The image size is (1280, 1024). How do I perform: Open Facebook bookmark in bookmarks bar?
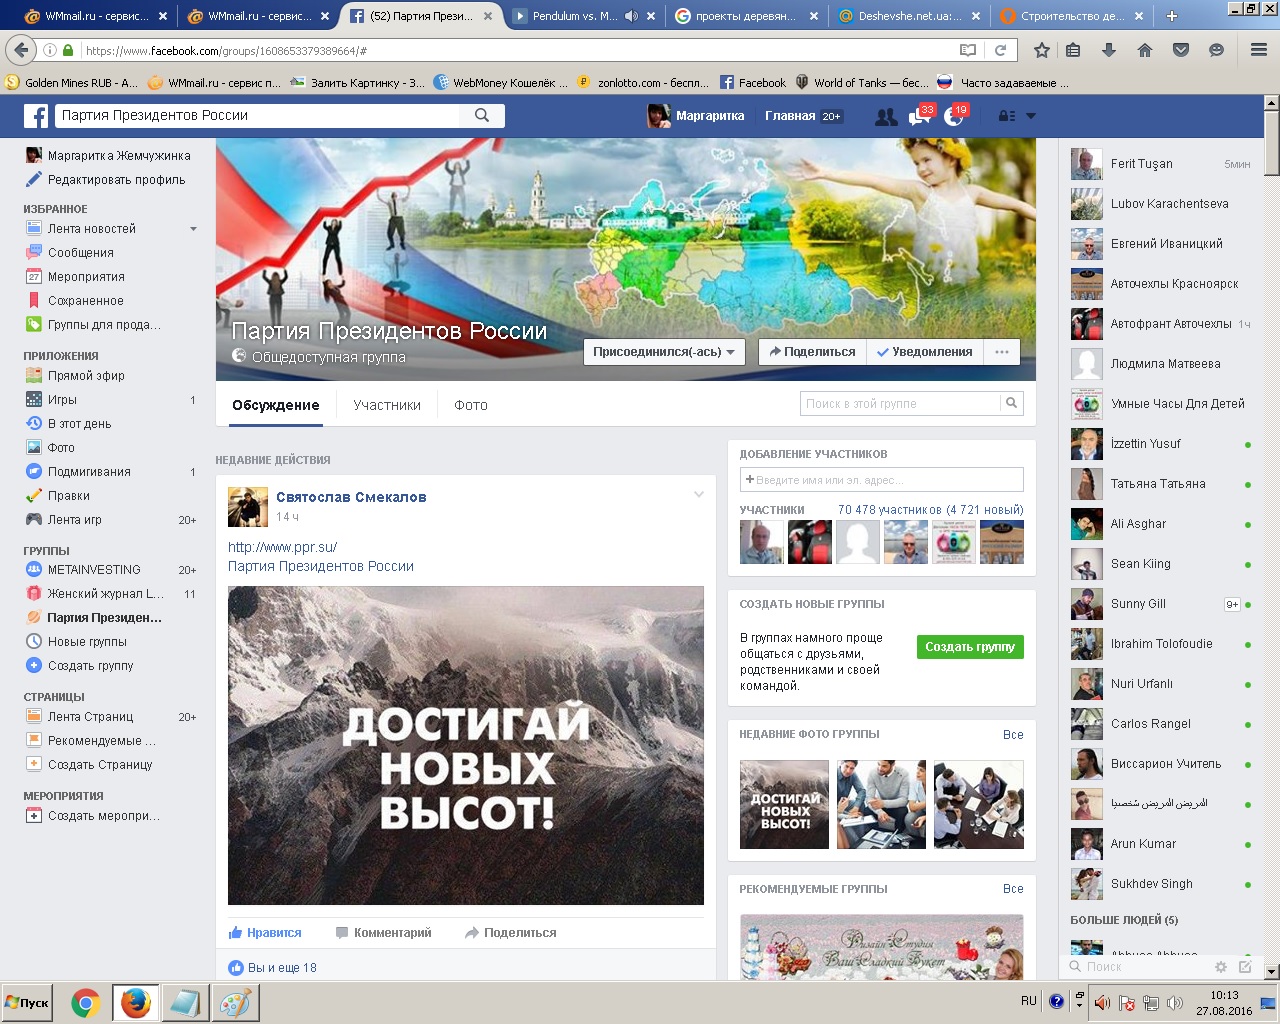751,83
